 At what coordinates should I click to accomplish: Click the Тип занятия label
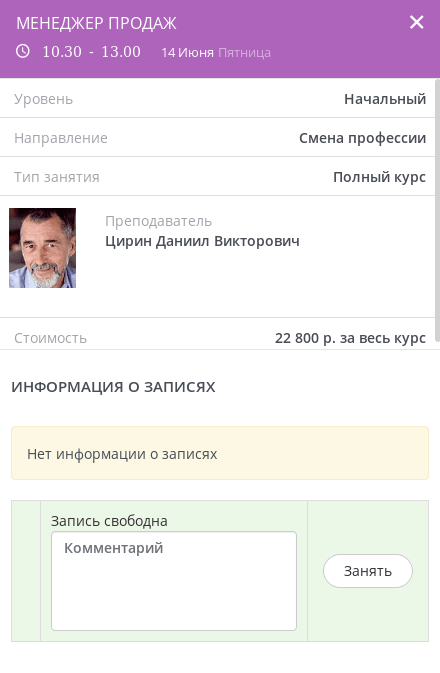click(57, 177)
